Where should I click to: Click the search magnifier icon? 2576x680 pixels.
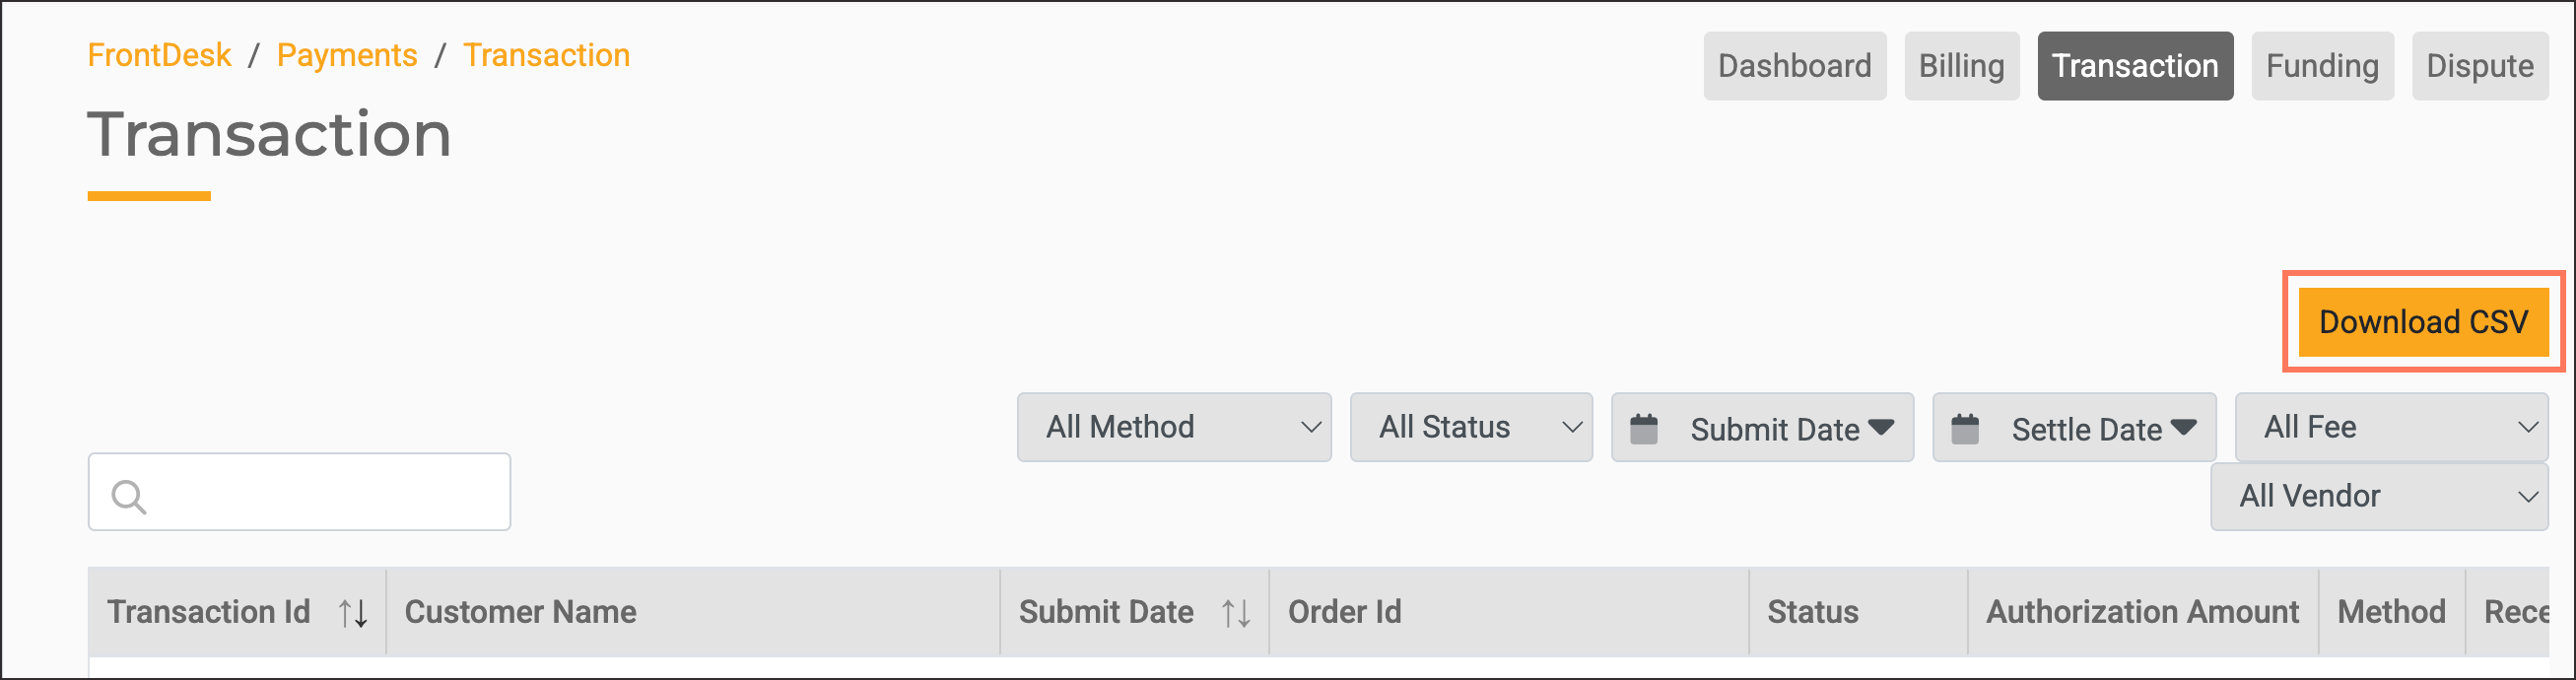[x=129, y=496]
